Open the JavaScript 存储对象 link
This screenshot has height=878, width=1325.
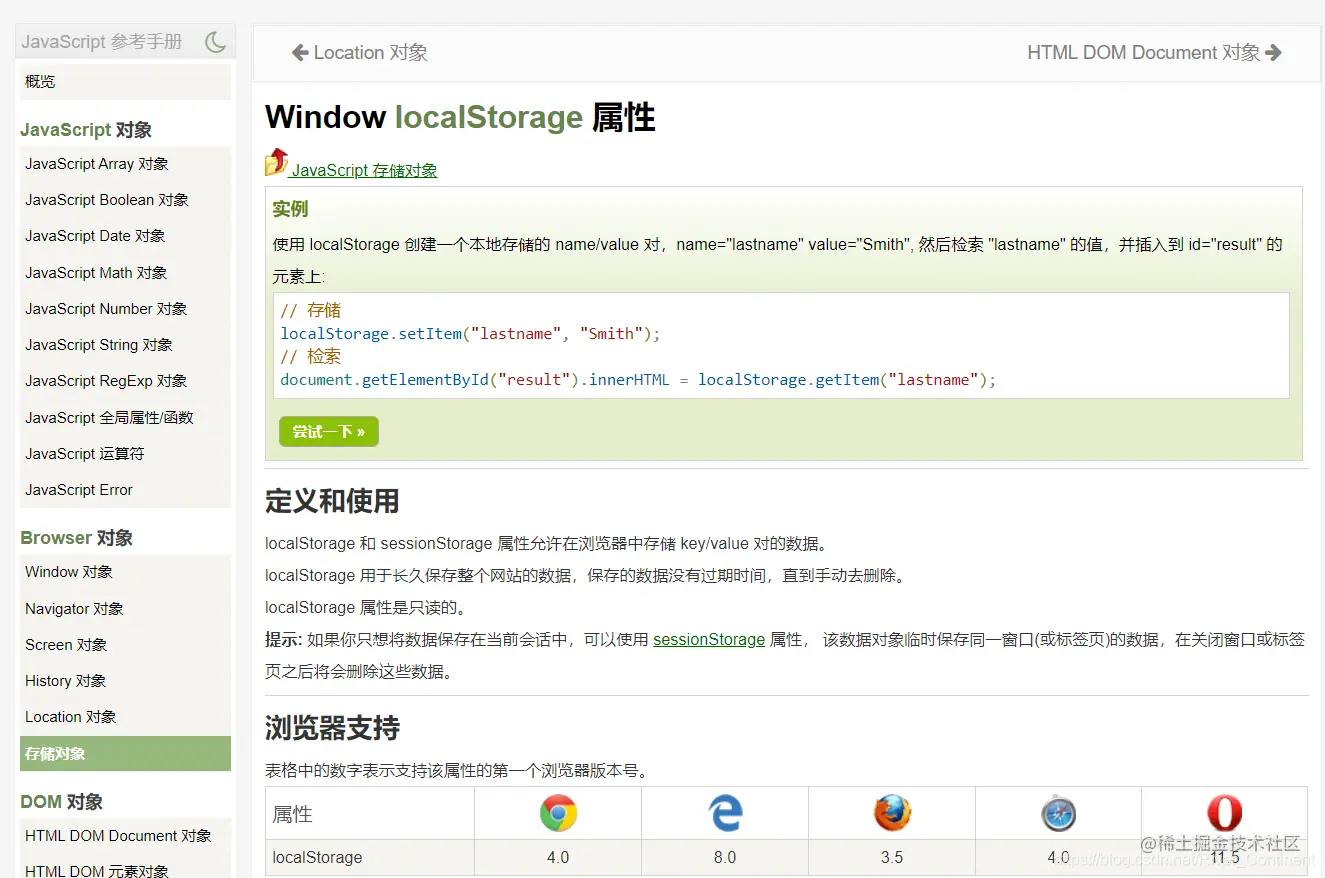point(364,171)
